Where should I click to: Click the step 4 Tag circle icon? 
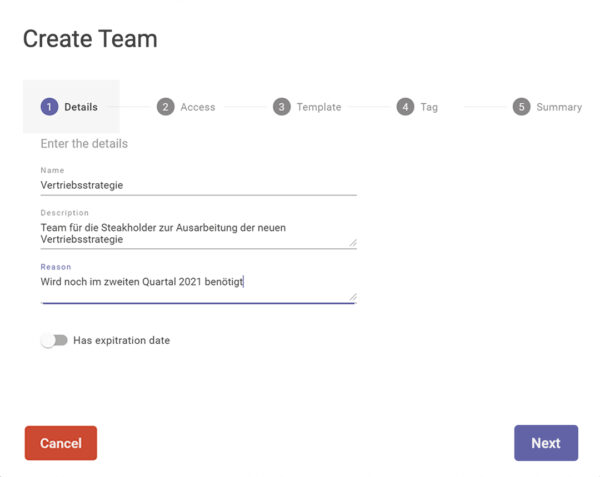[x=405, y=107]
